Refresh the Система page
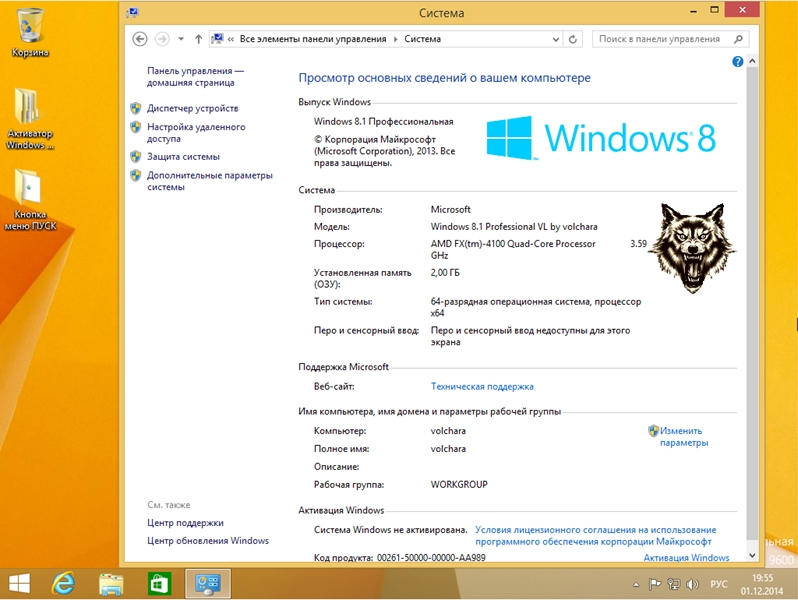 click(573, 39)
